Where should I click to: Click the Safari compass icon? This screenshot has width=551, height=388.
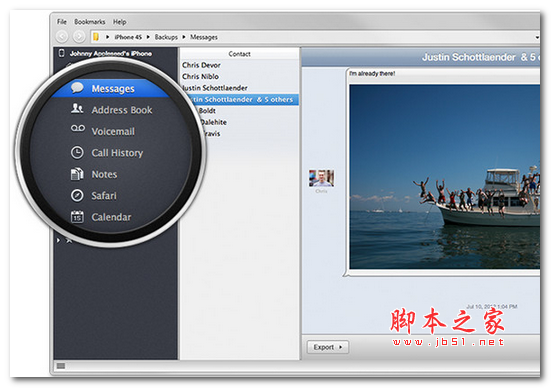coord(77,195)
